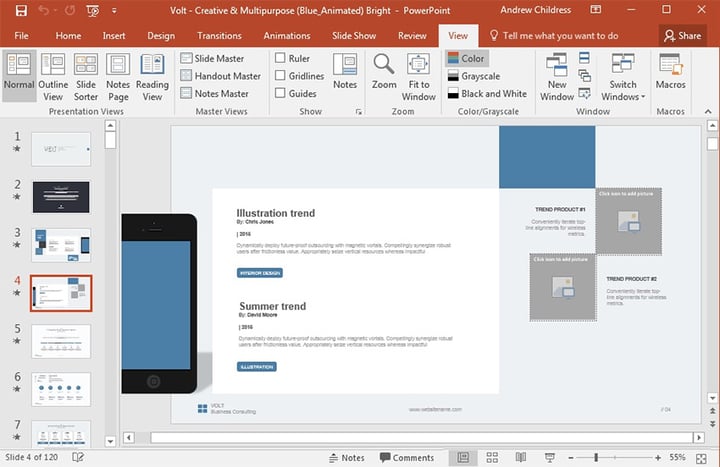720x467 pixels.
Task: Open the Slide Show tab
Action: point(354,36)
